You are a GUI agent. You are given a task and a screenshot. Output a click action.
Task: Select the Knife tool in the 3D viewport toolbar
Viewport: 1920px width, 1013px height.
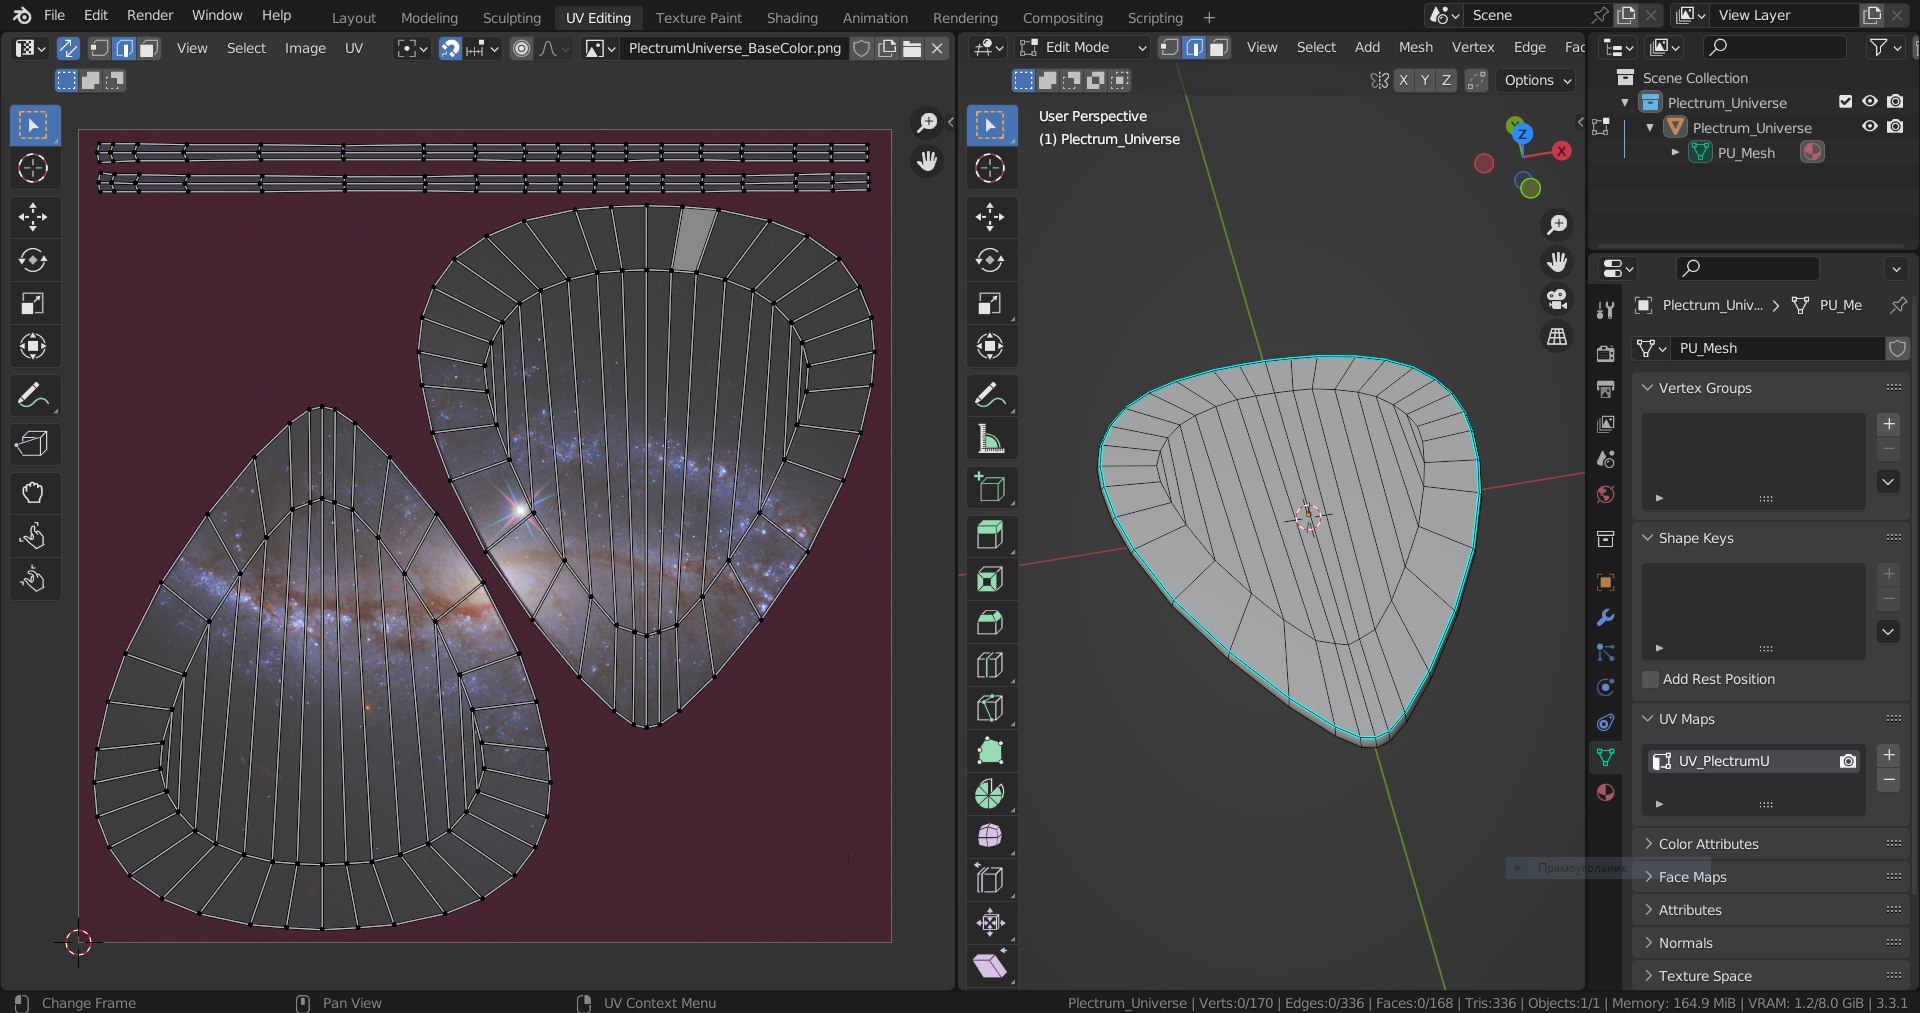(990, 708)
